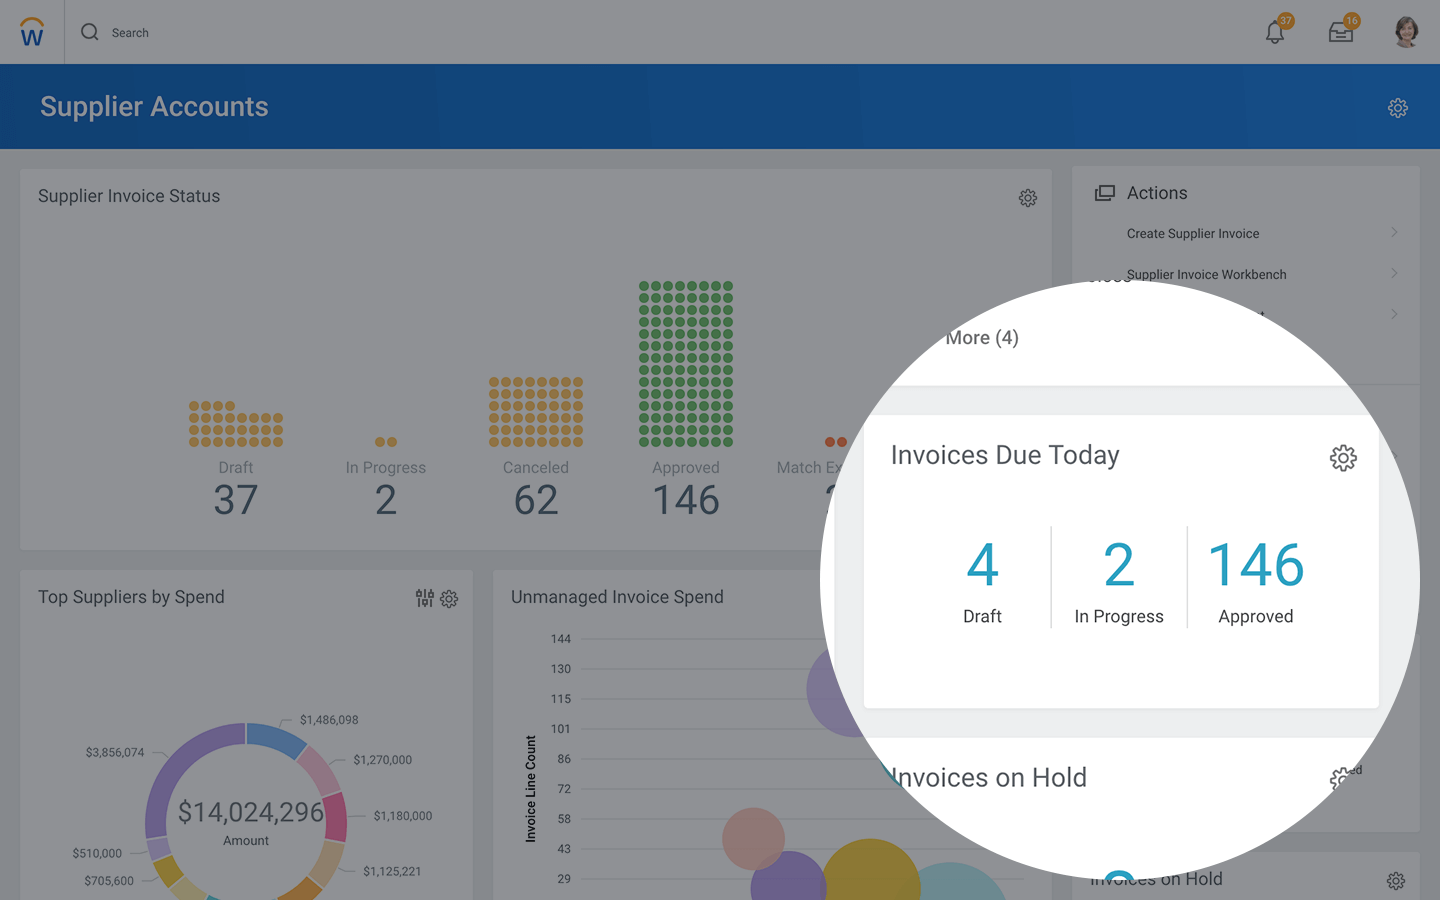Click the bottom Invoices on Hold gear
1440x900 pixels.
pyautogui.click(x=1395, y=881)
